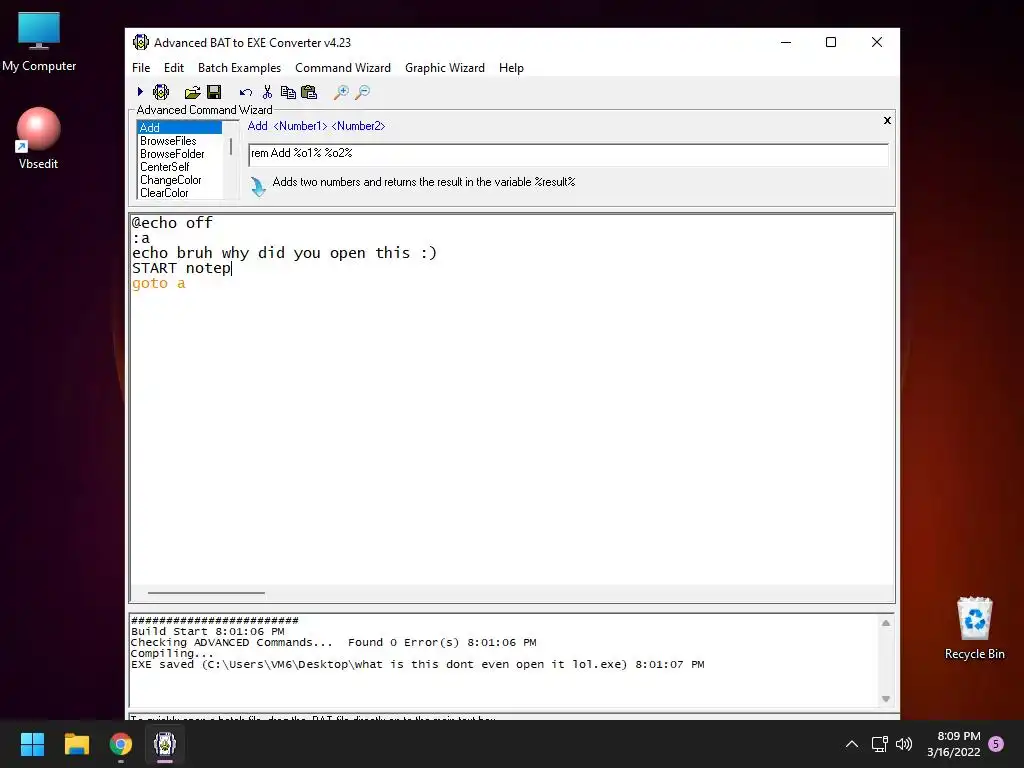Run the batch file with the play icon
The image size is (1024, 768).
point(140,92)
